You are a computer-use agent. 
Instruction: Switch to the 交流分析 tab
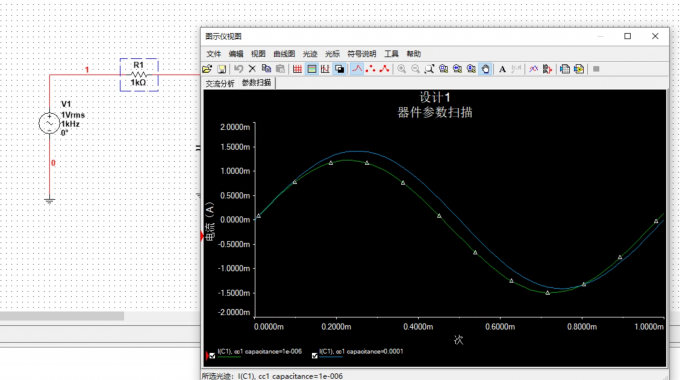coord(220,83)
